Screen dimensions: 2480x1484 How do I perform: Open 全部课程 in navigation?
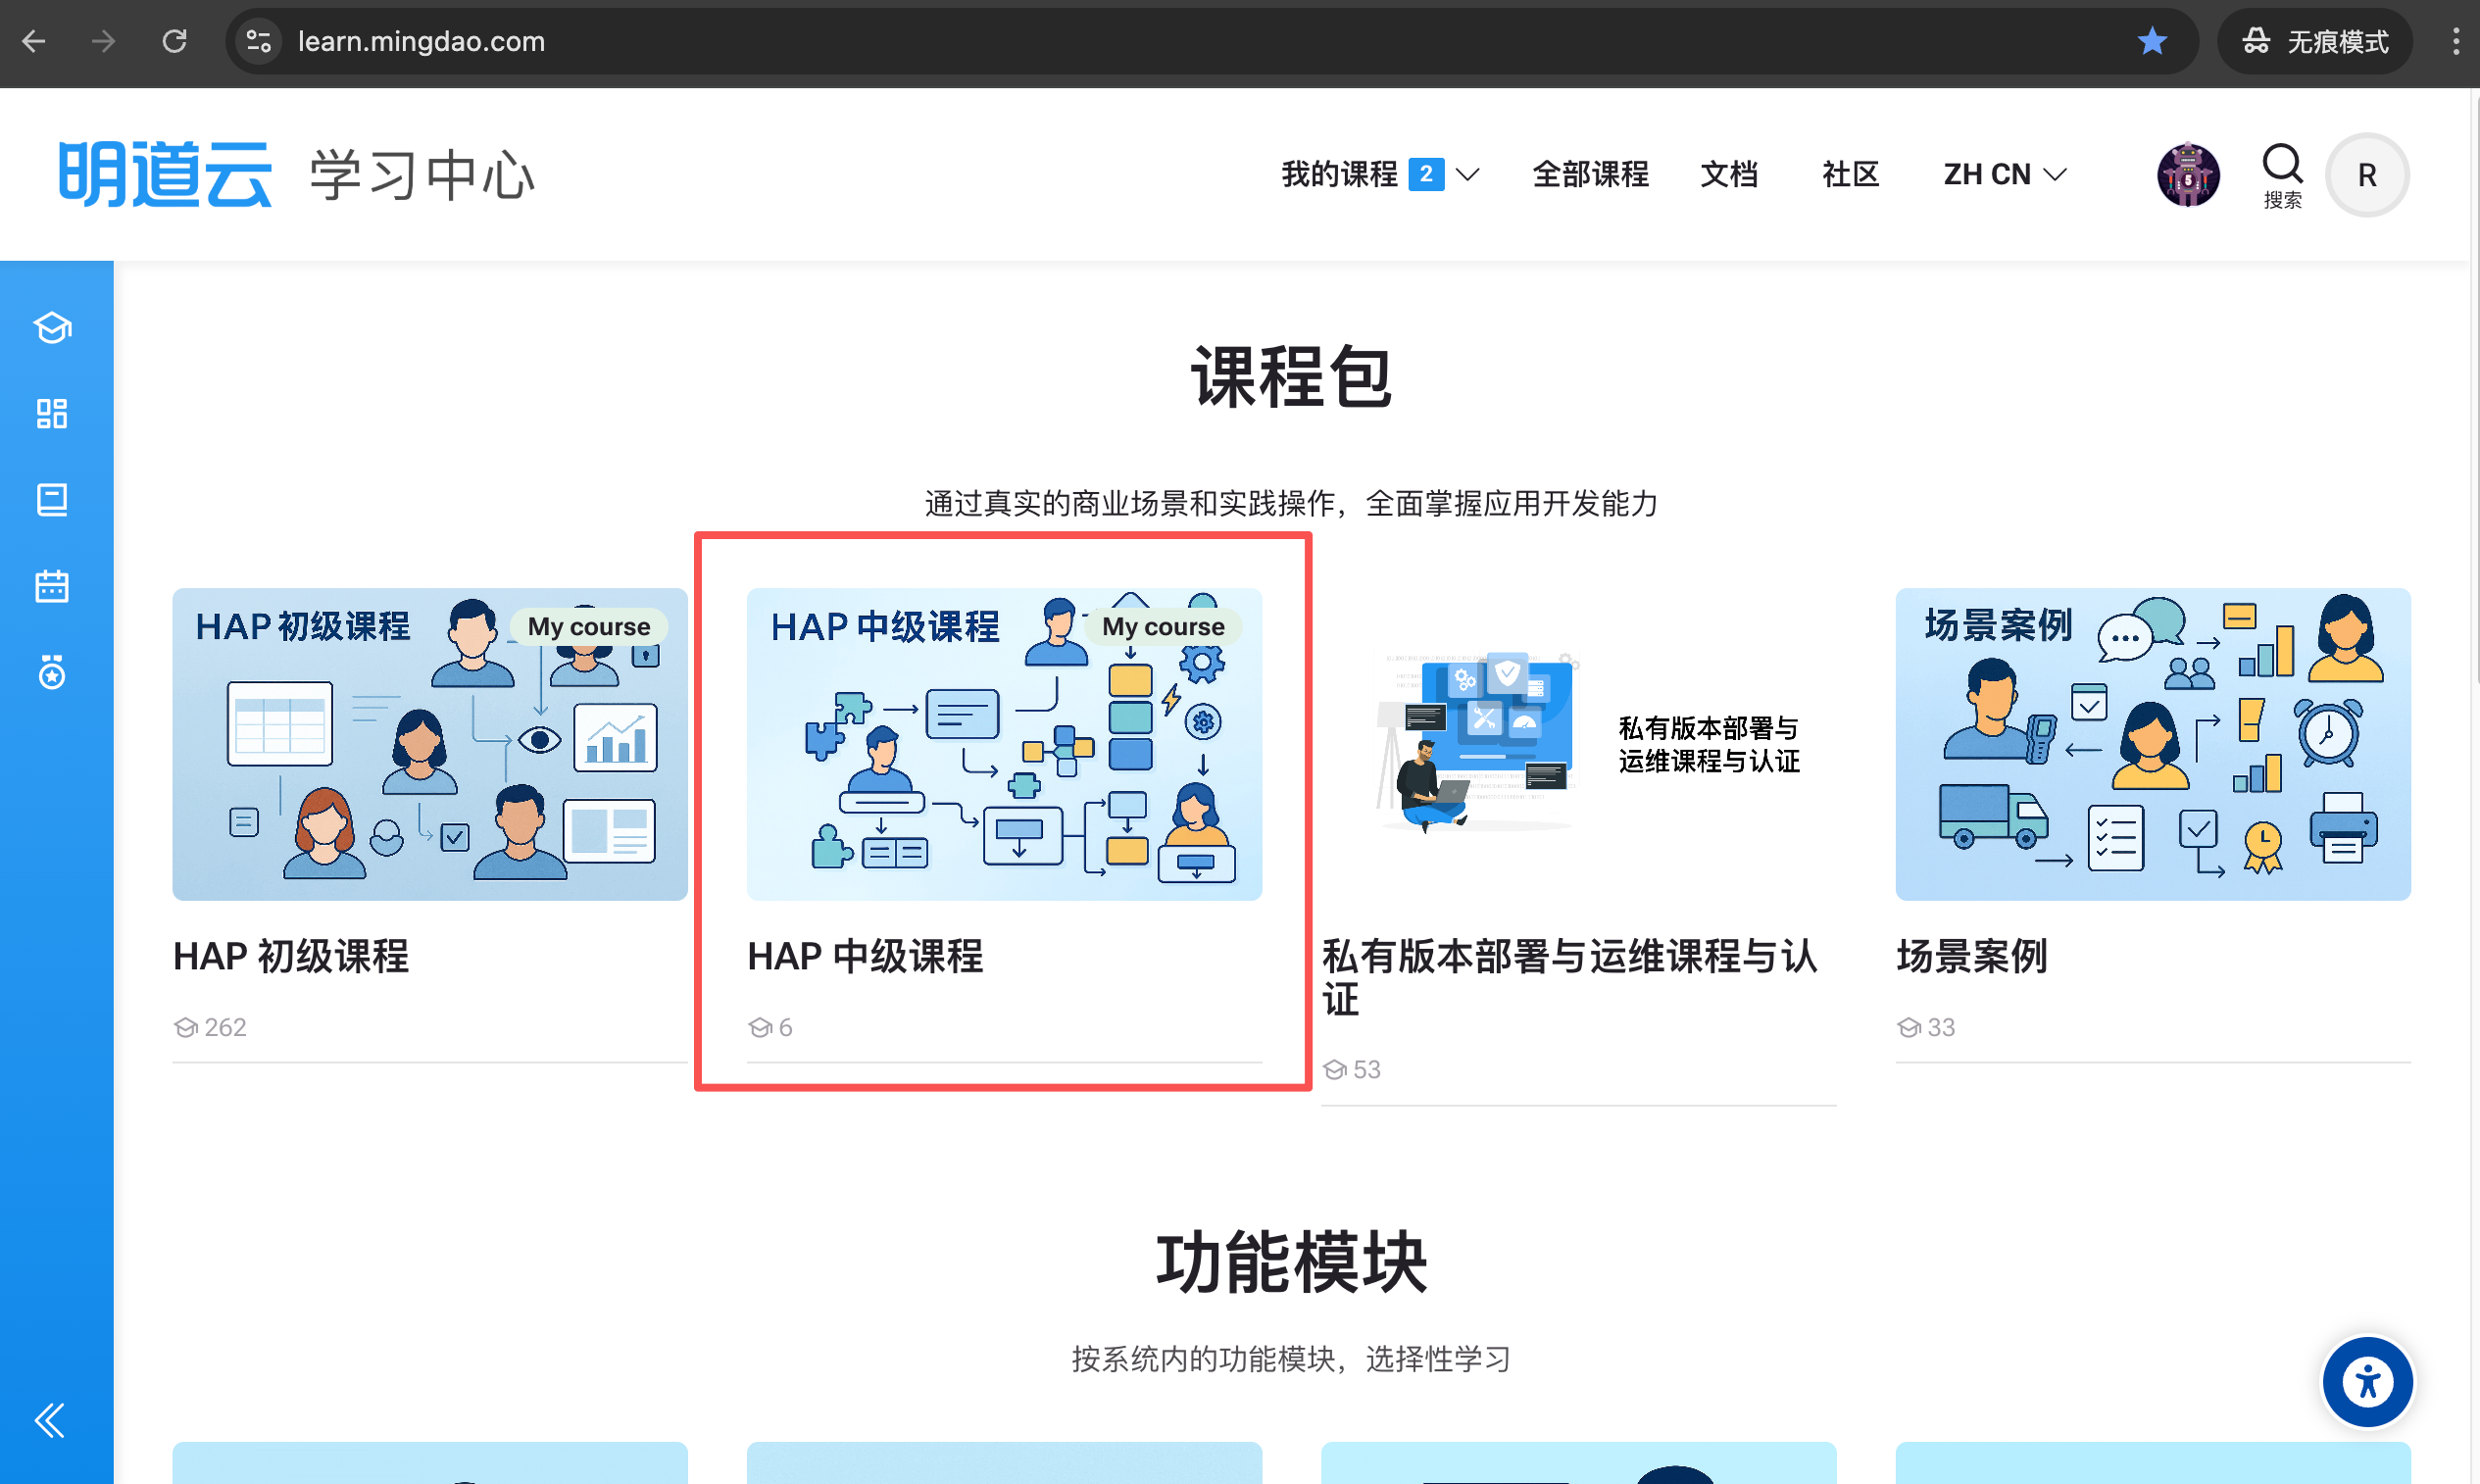(1590, 174)
